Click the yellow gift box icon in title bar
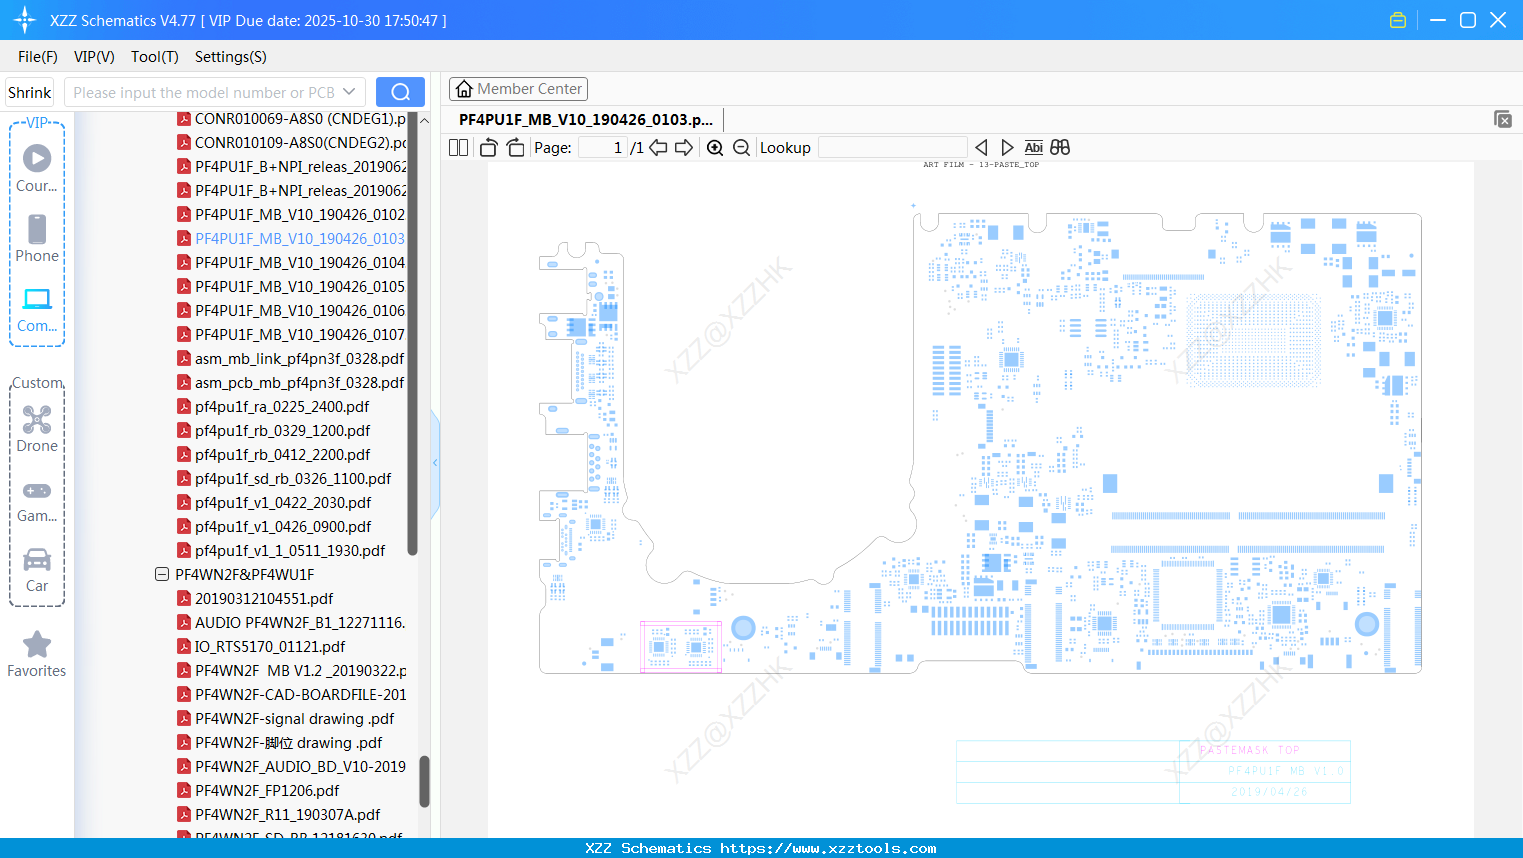The height and width of the screenshot is (858, 1523). pyautogui.click(x=1398, y=20)
